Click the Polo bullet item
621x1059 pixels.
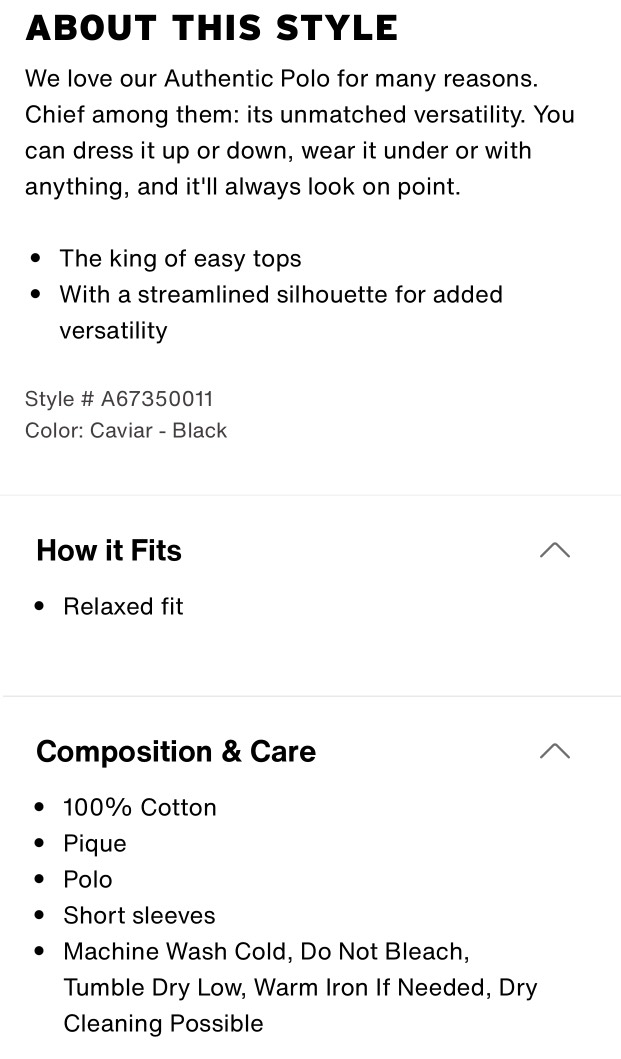coord(88,879)
